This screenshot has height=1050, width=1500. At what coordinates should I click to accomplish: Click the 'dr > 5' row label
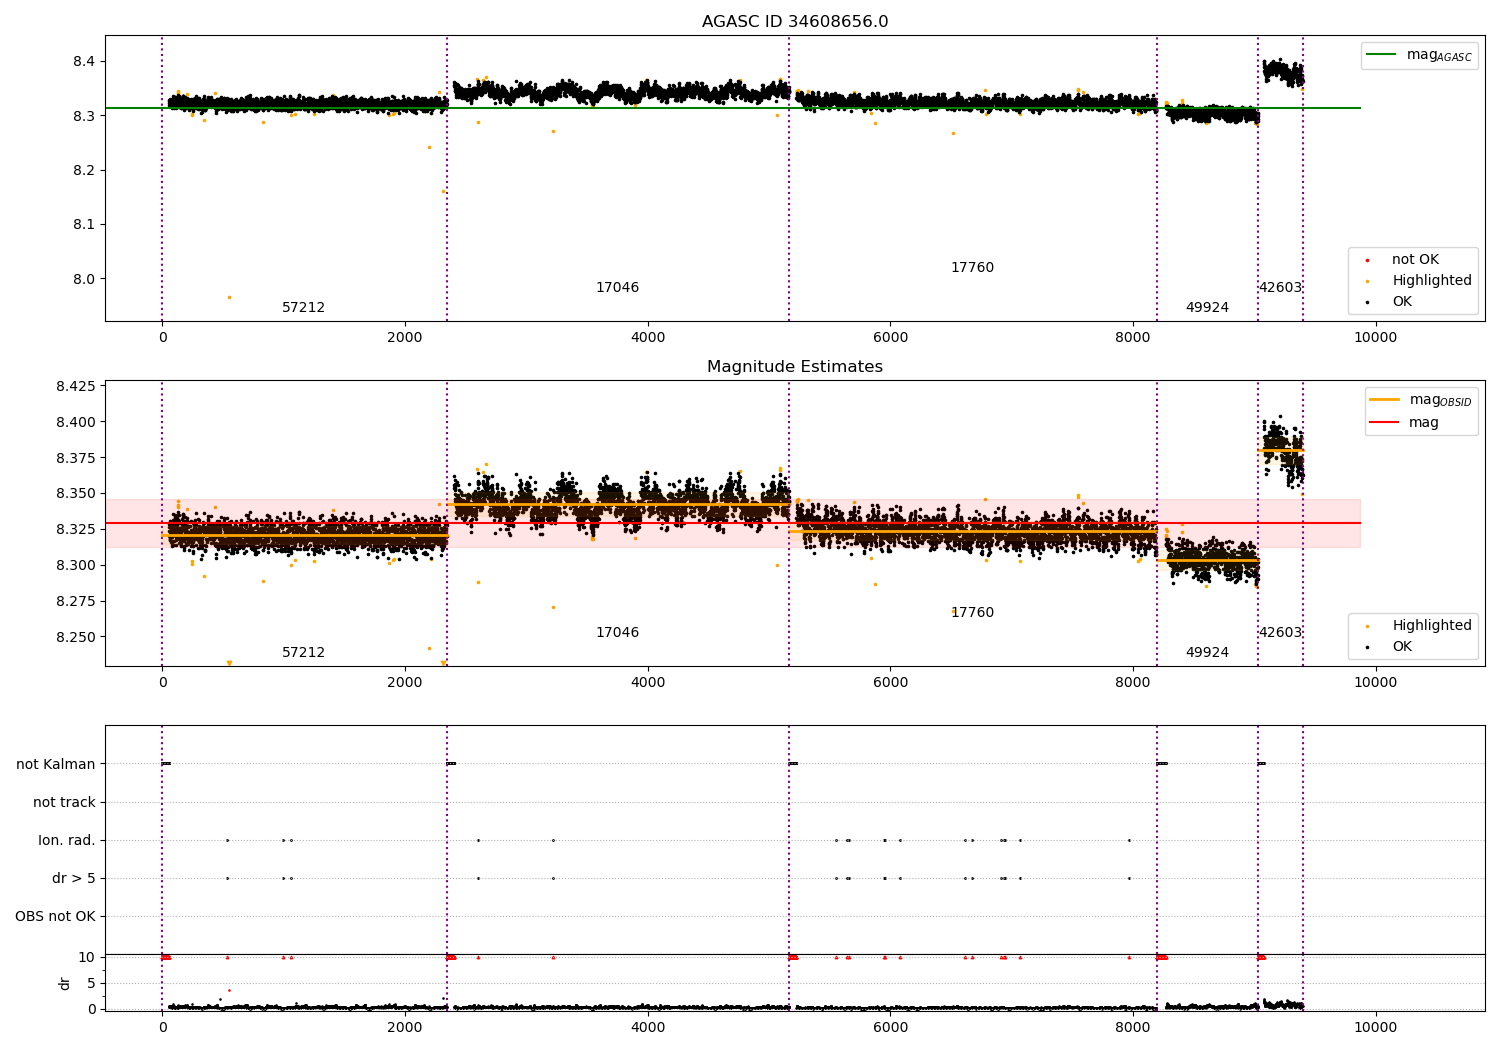click(x=74, y=878)
